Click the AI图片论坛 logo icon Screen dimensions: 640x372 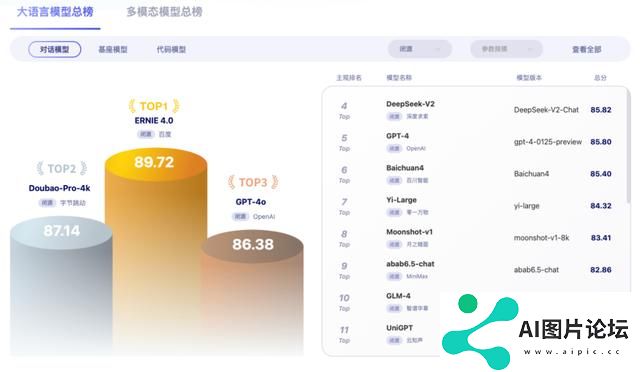click(480, 332)
